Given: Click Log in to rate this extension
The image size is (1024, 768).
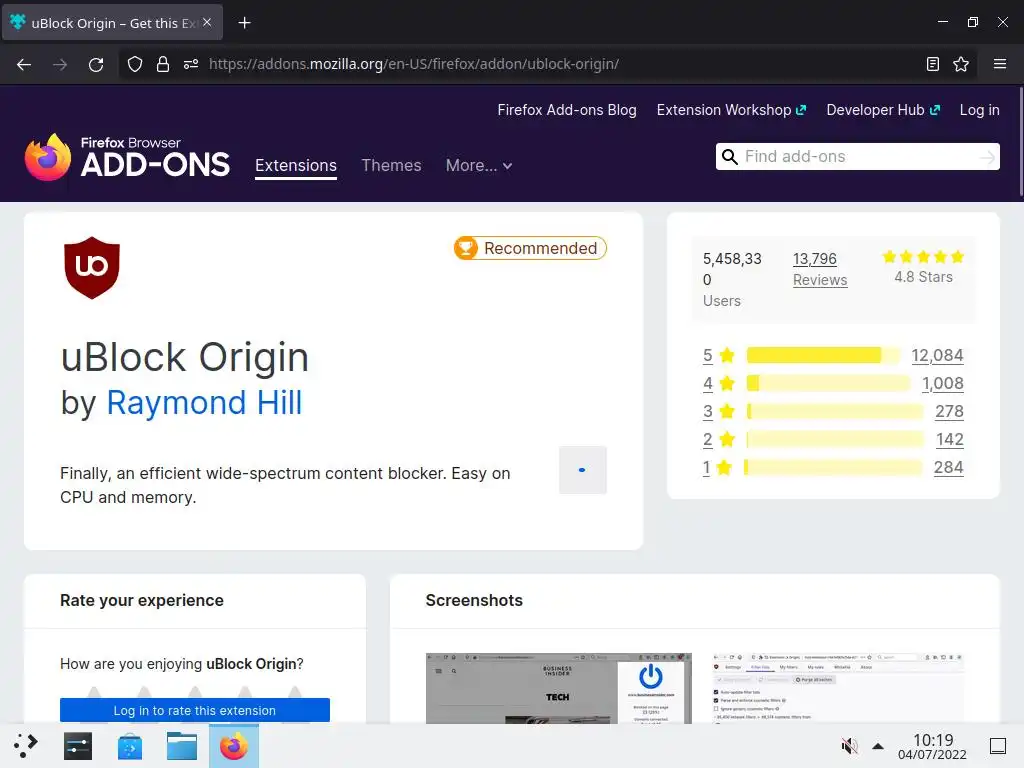Looking at the screenshot, I should (x=195, y=710).
